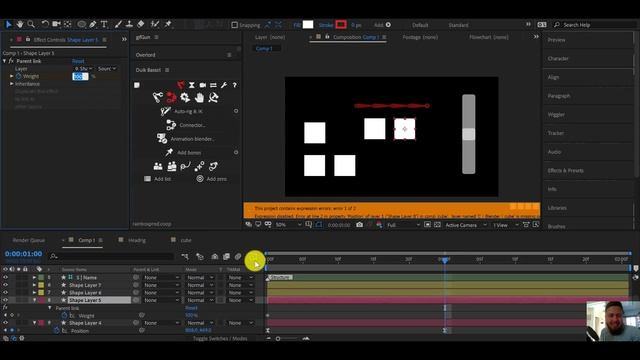Expand Shape Layer 7 in timeline
640x360 pixels.
click(x=34, y=285)
